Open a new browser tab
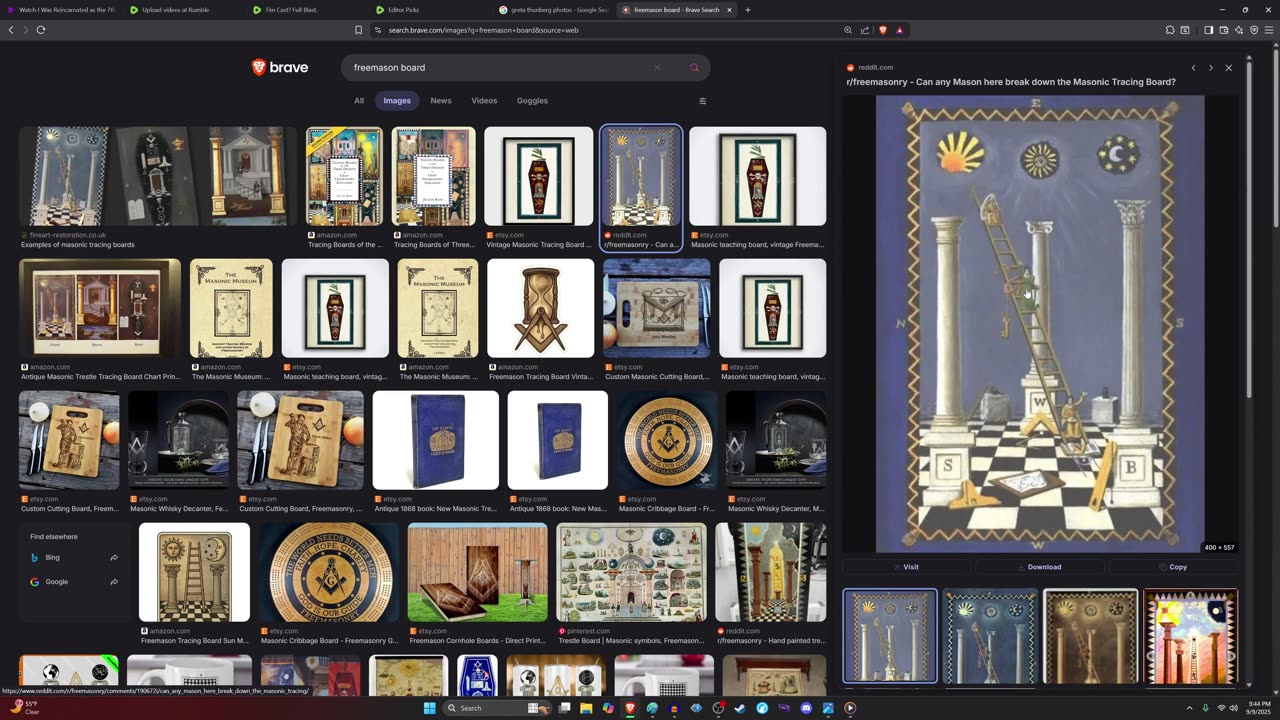 pos(747,10)
